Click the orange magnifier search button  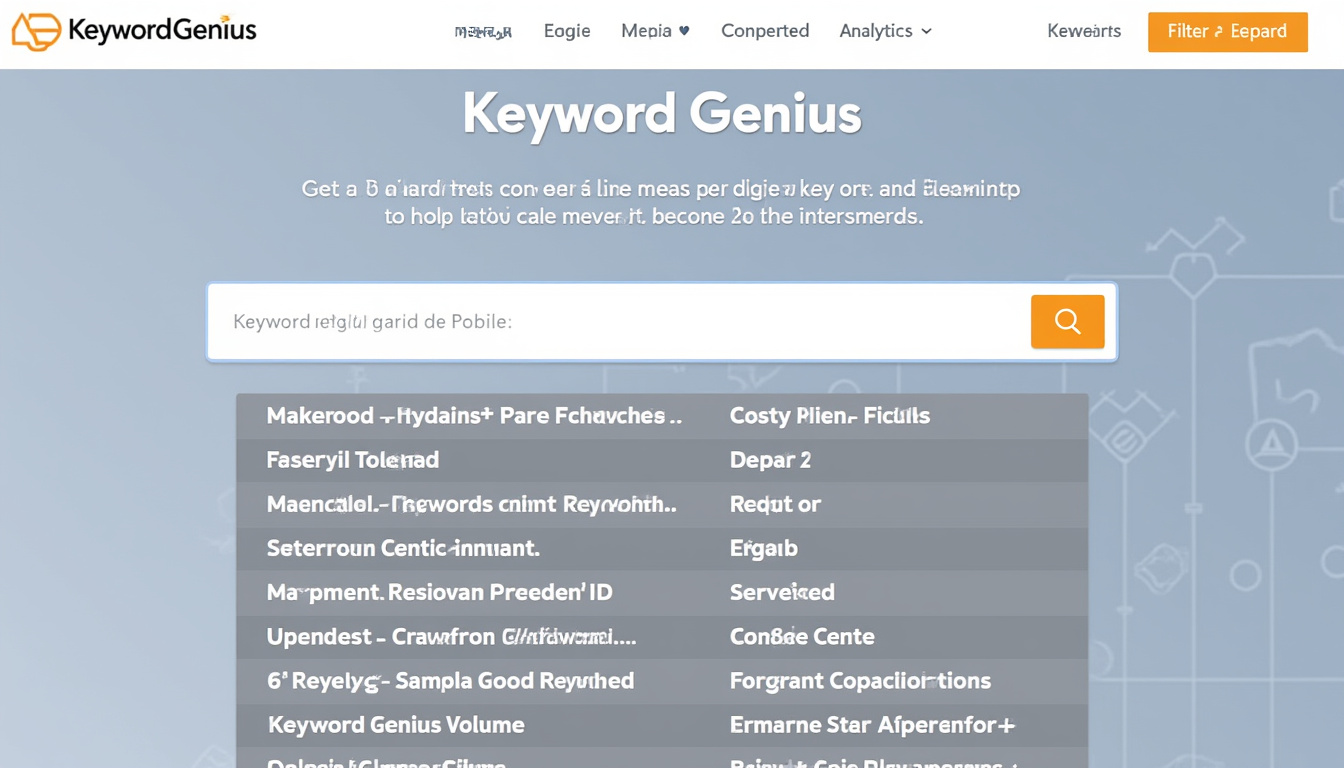(1067, 321)
